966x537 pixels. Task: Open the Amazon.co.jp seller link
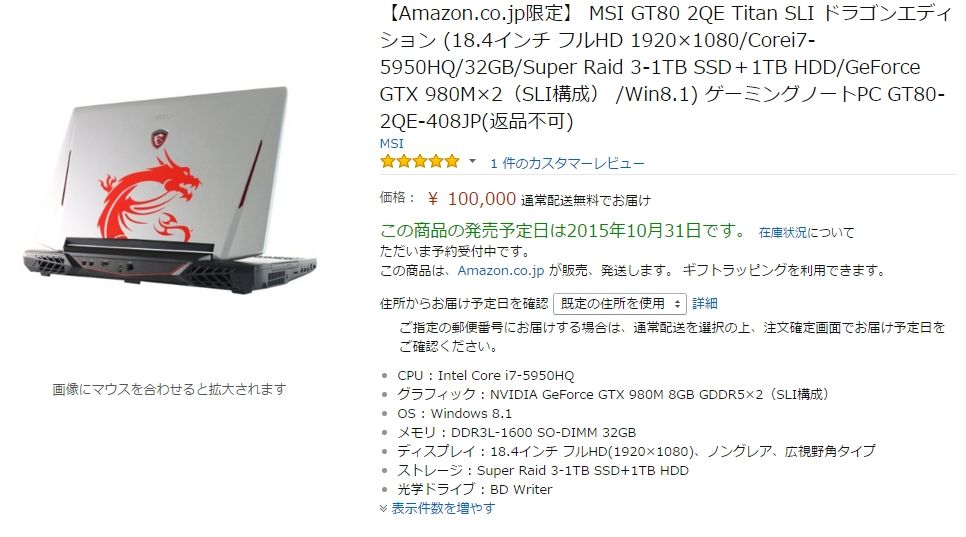click(501, 270)
